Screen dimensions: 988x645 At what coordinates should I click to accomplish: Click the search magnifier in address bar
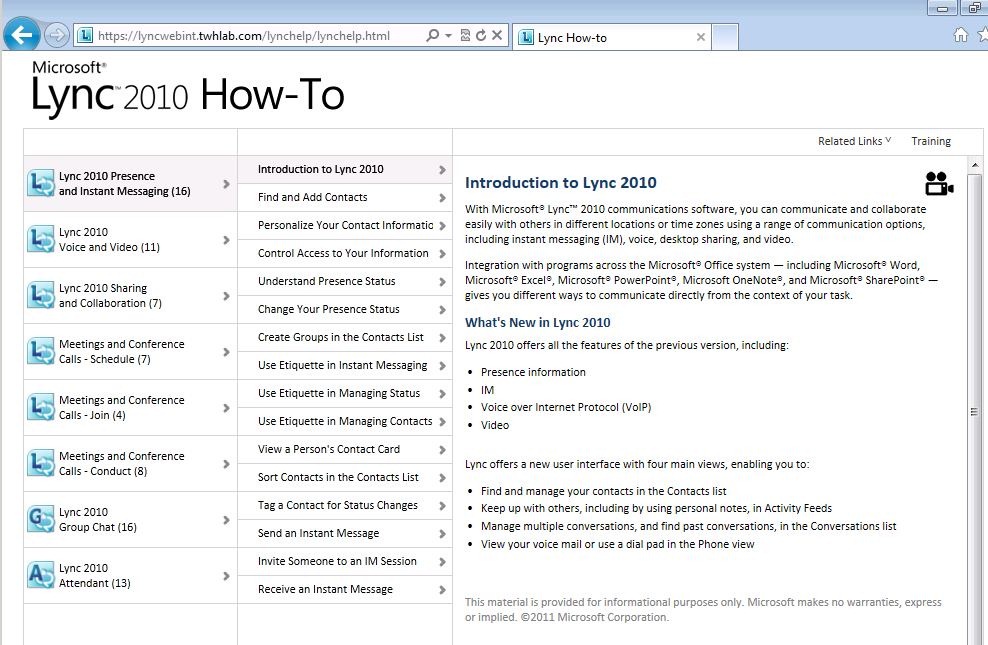pos(432,35)
